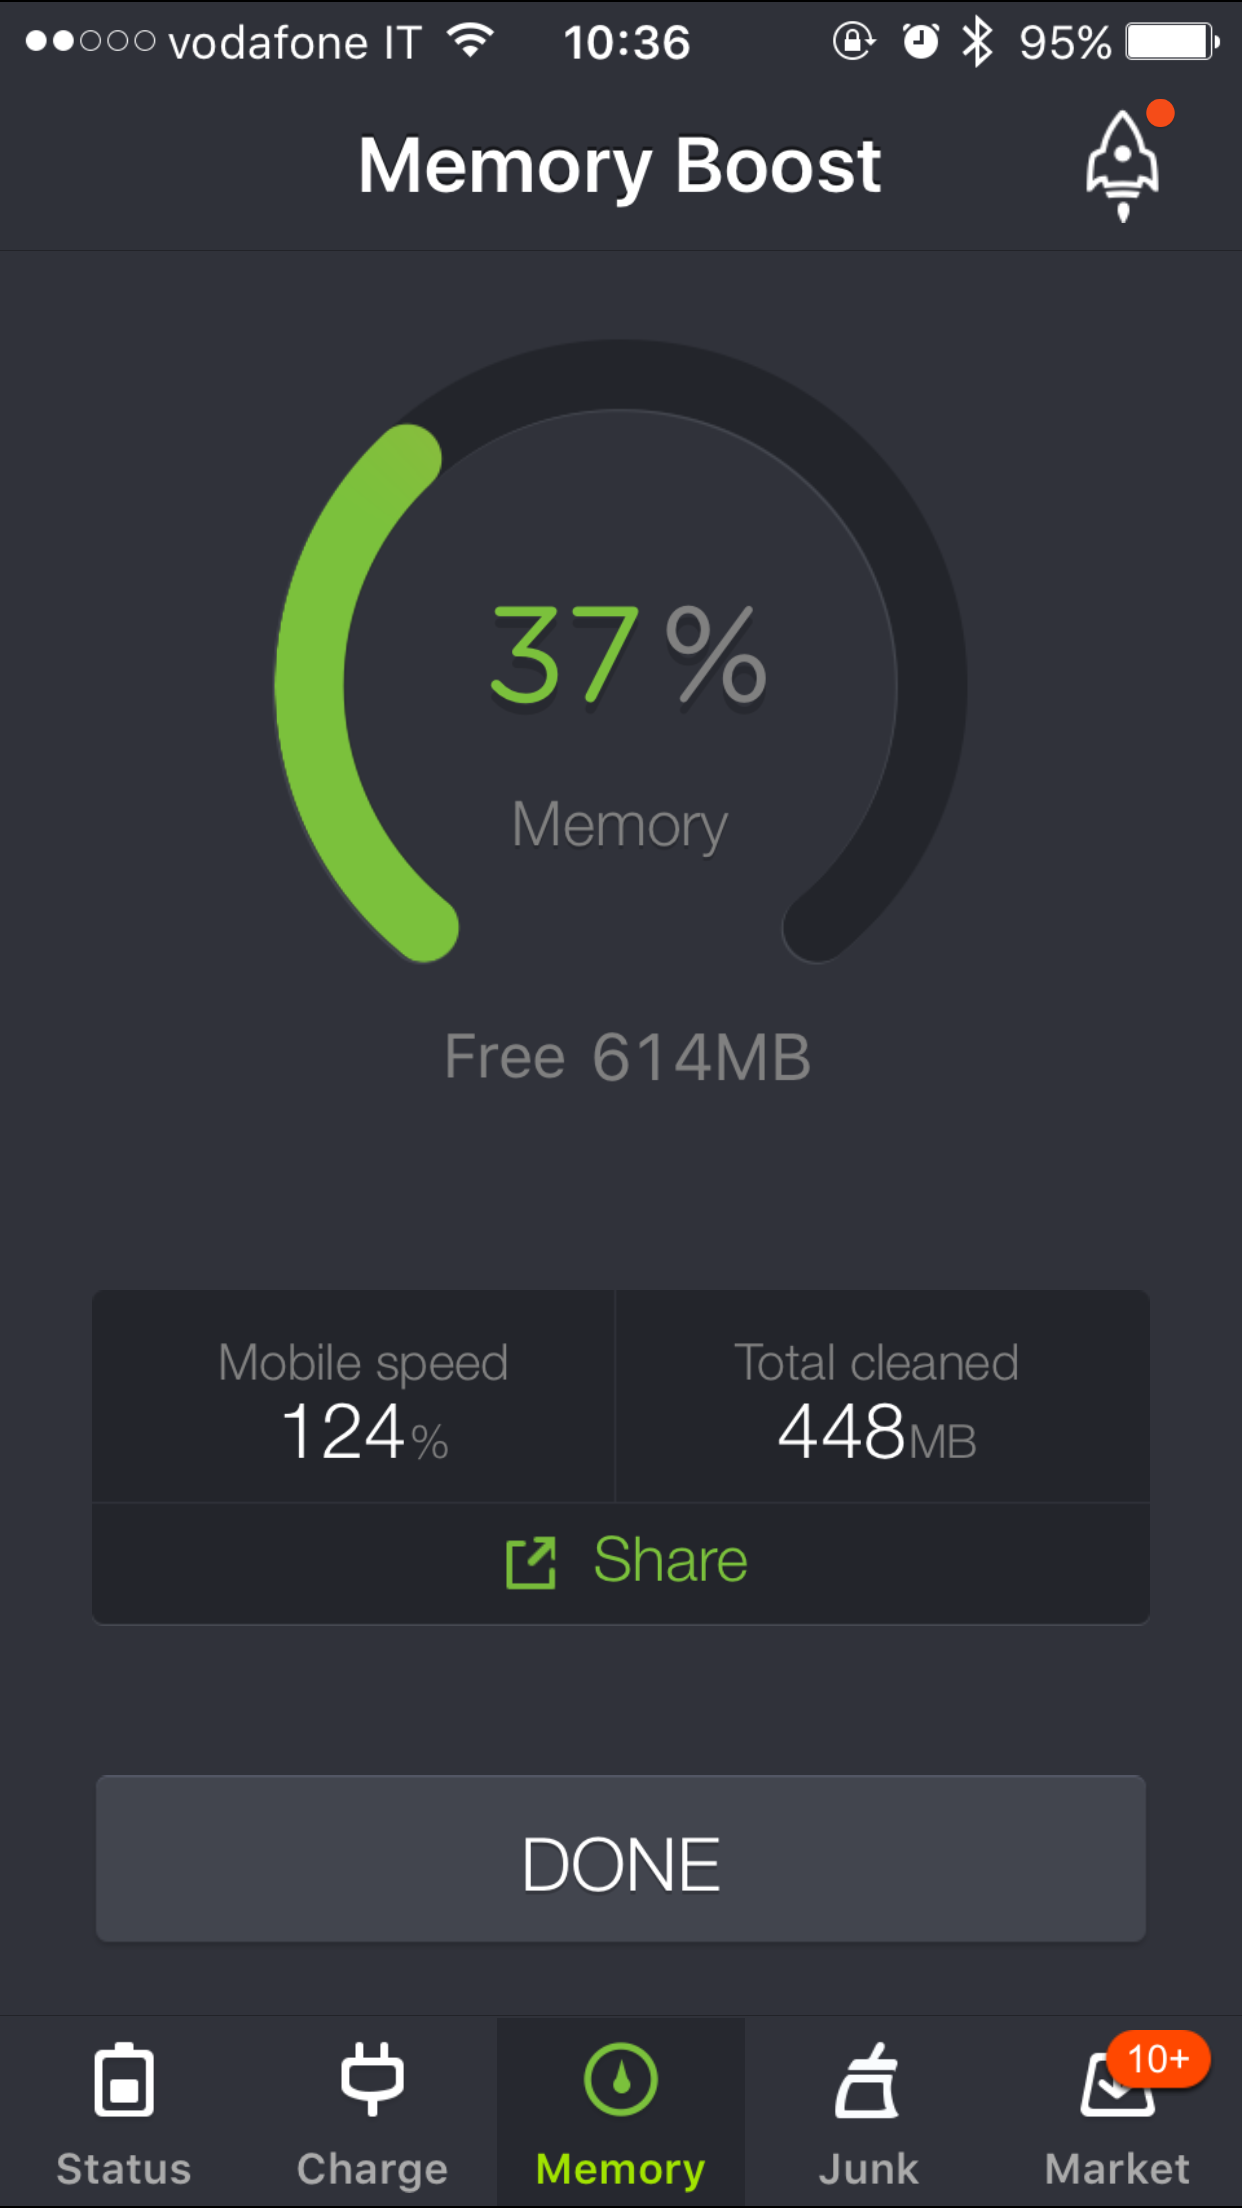
Task: Tap the Market 10+ notification badge
Action: (1159, 2059)
